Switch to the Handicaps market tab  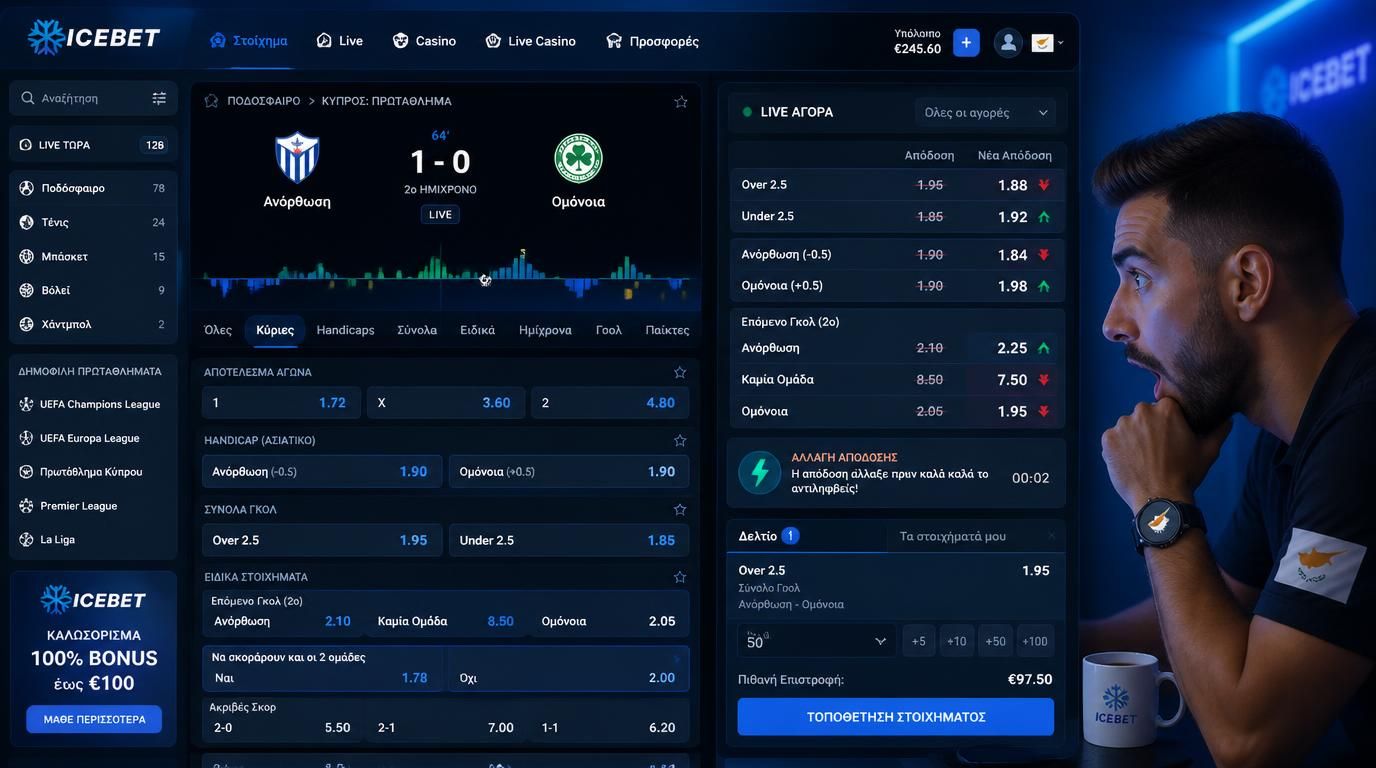345,330
